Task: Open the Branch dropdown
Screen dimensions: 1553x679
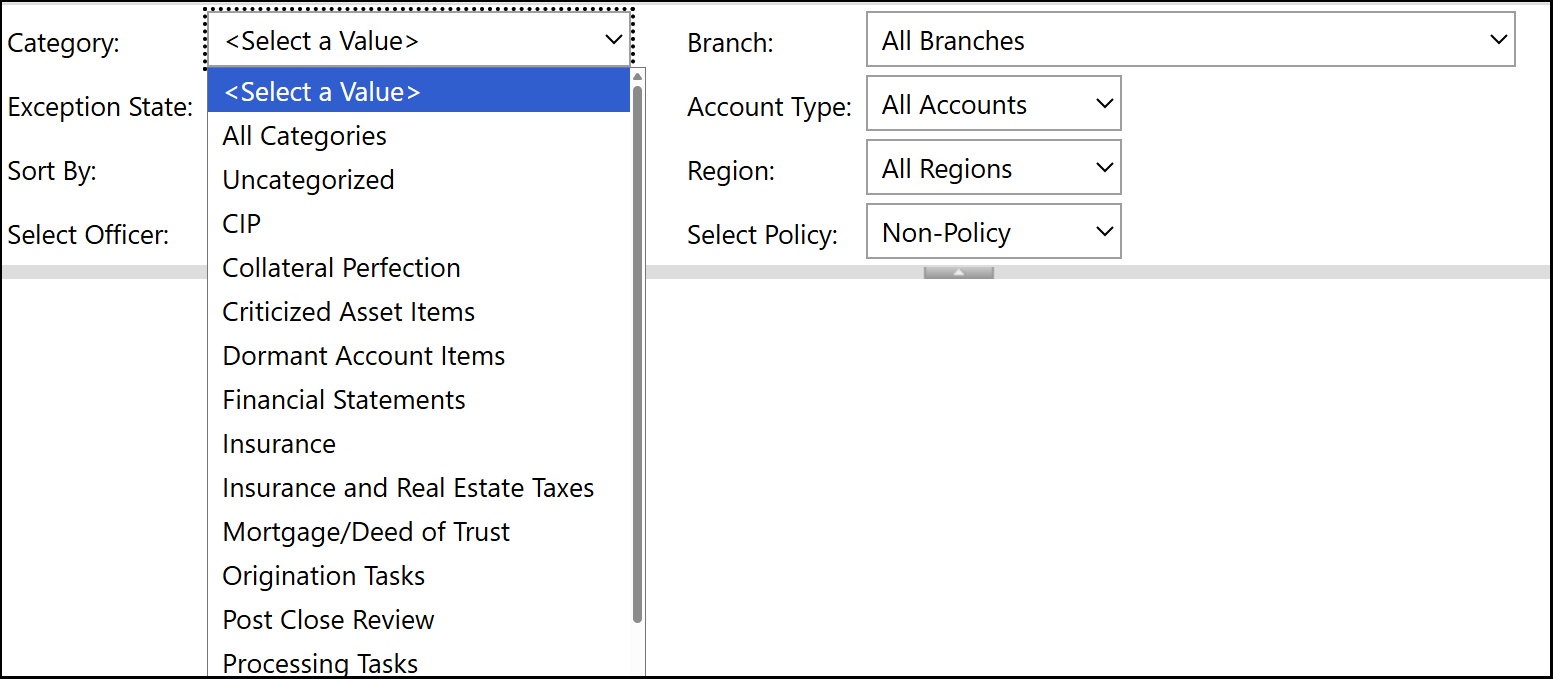Action: [1190, 41]
